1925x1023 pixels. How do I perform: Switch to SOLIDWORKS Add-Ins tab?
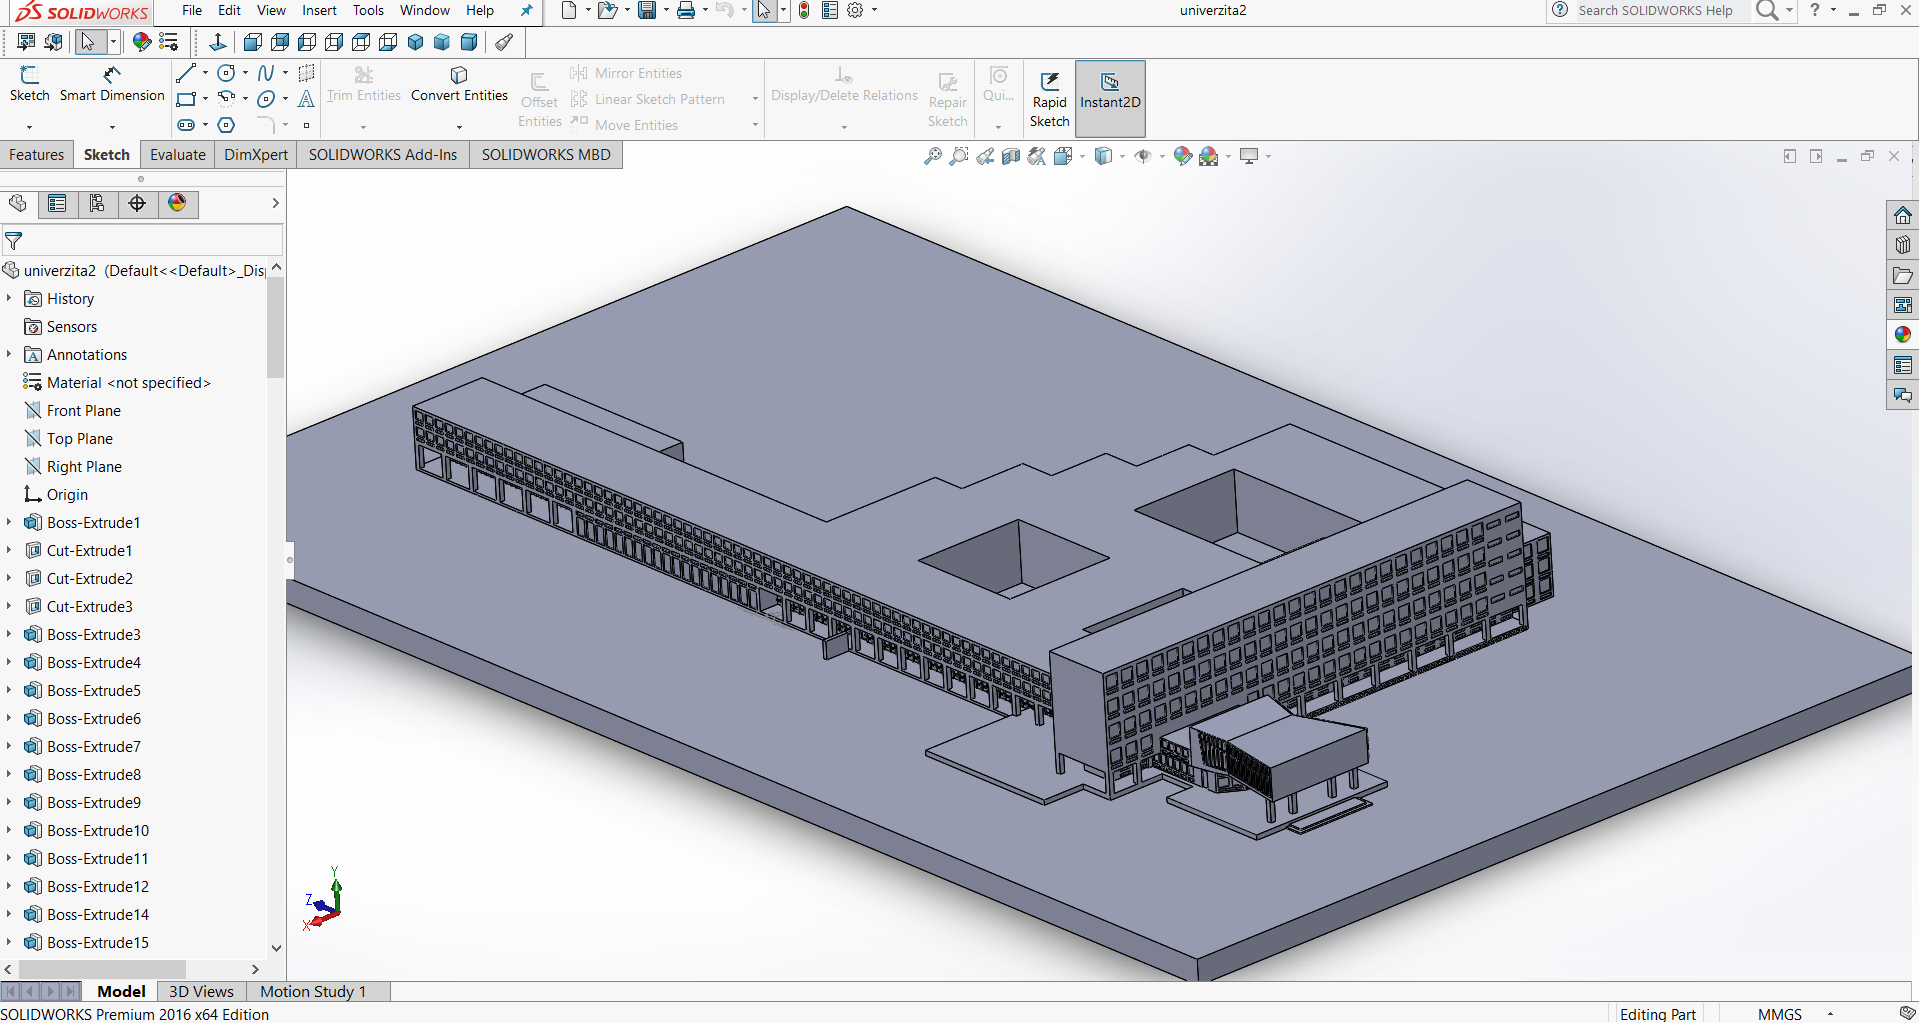coord(383,154)
